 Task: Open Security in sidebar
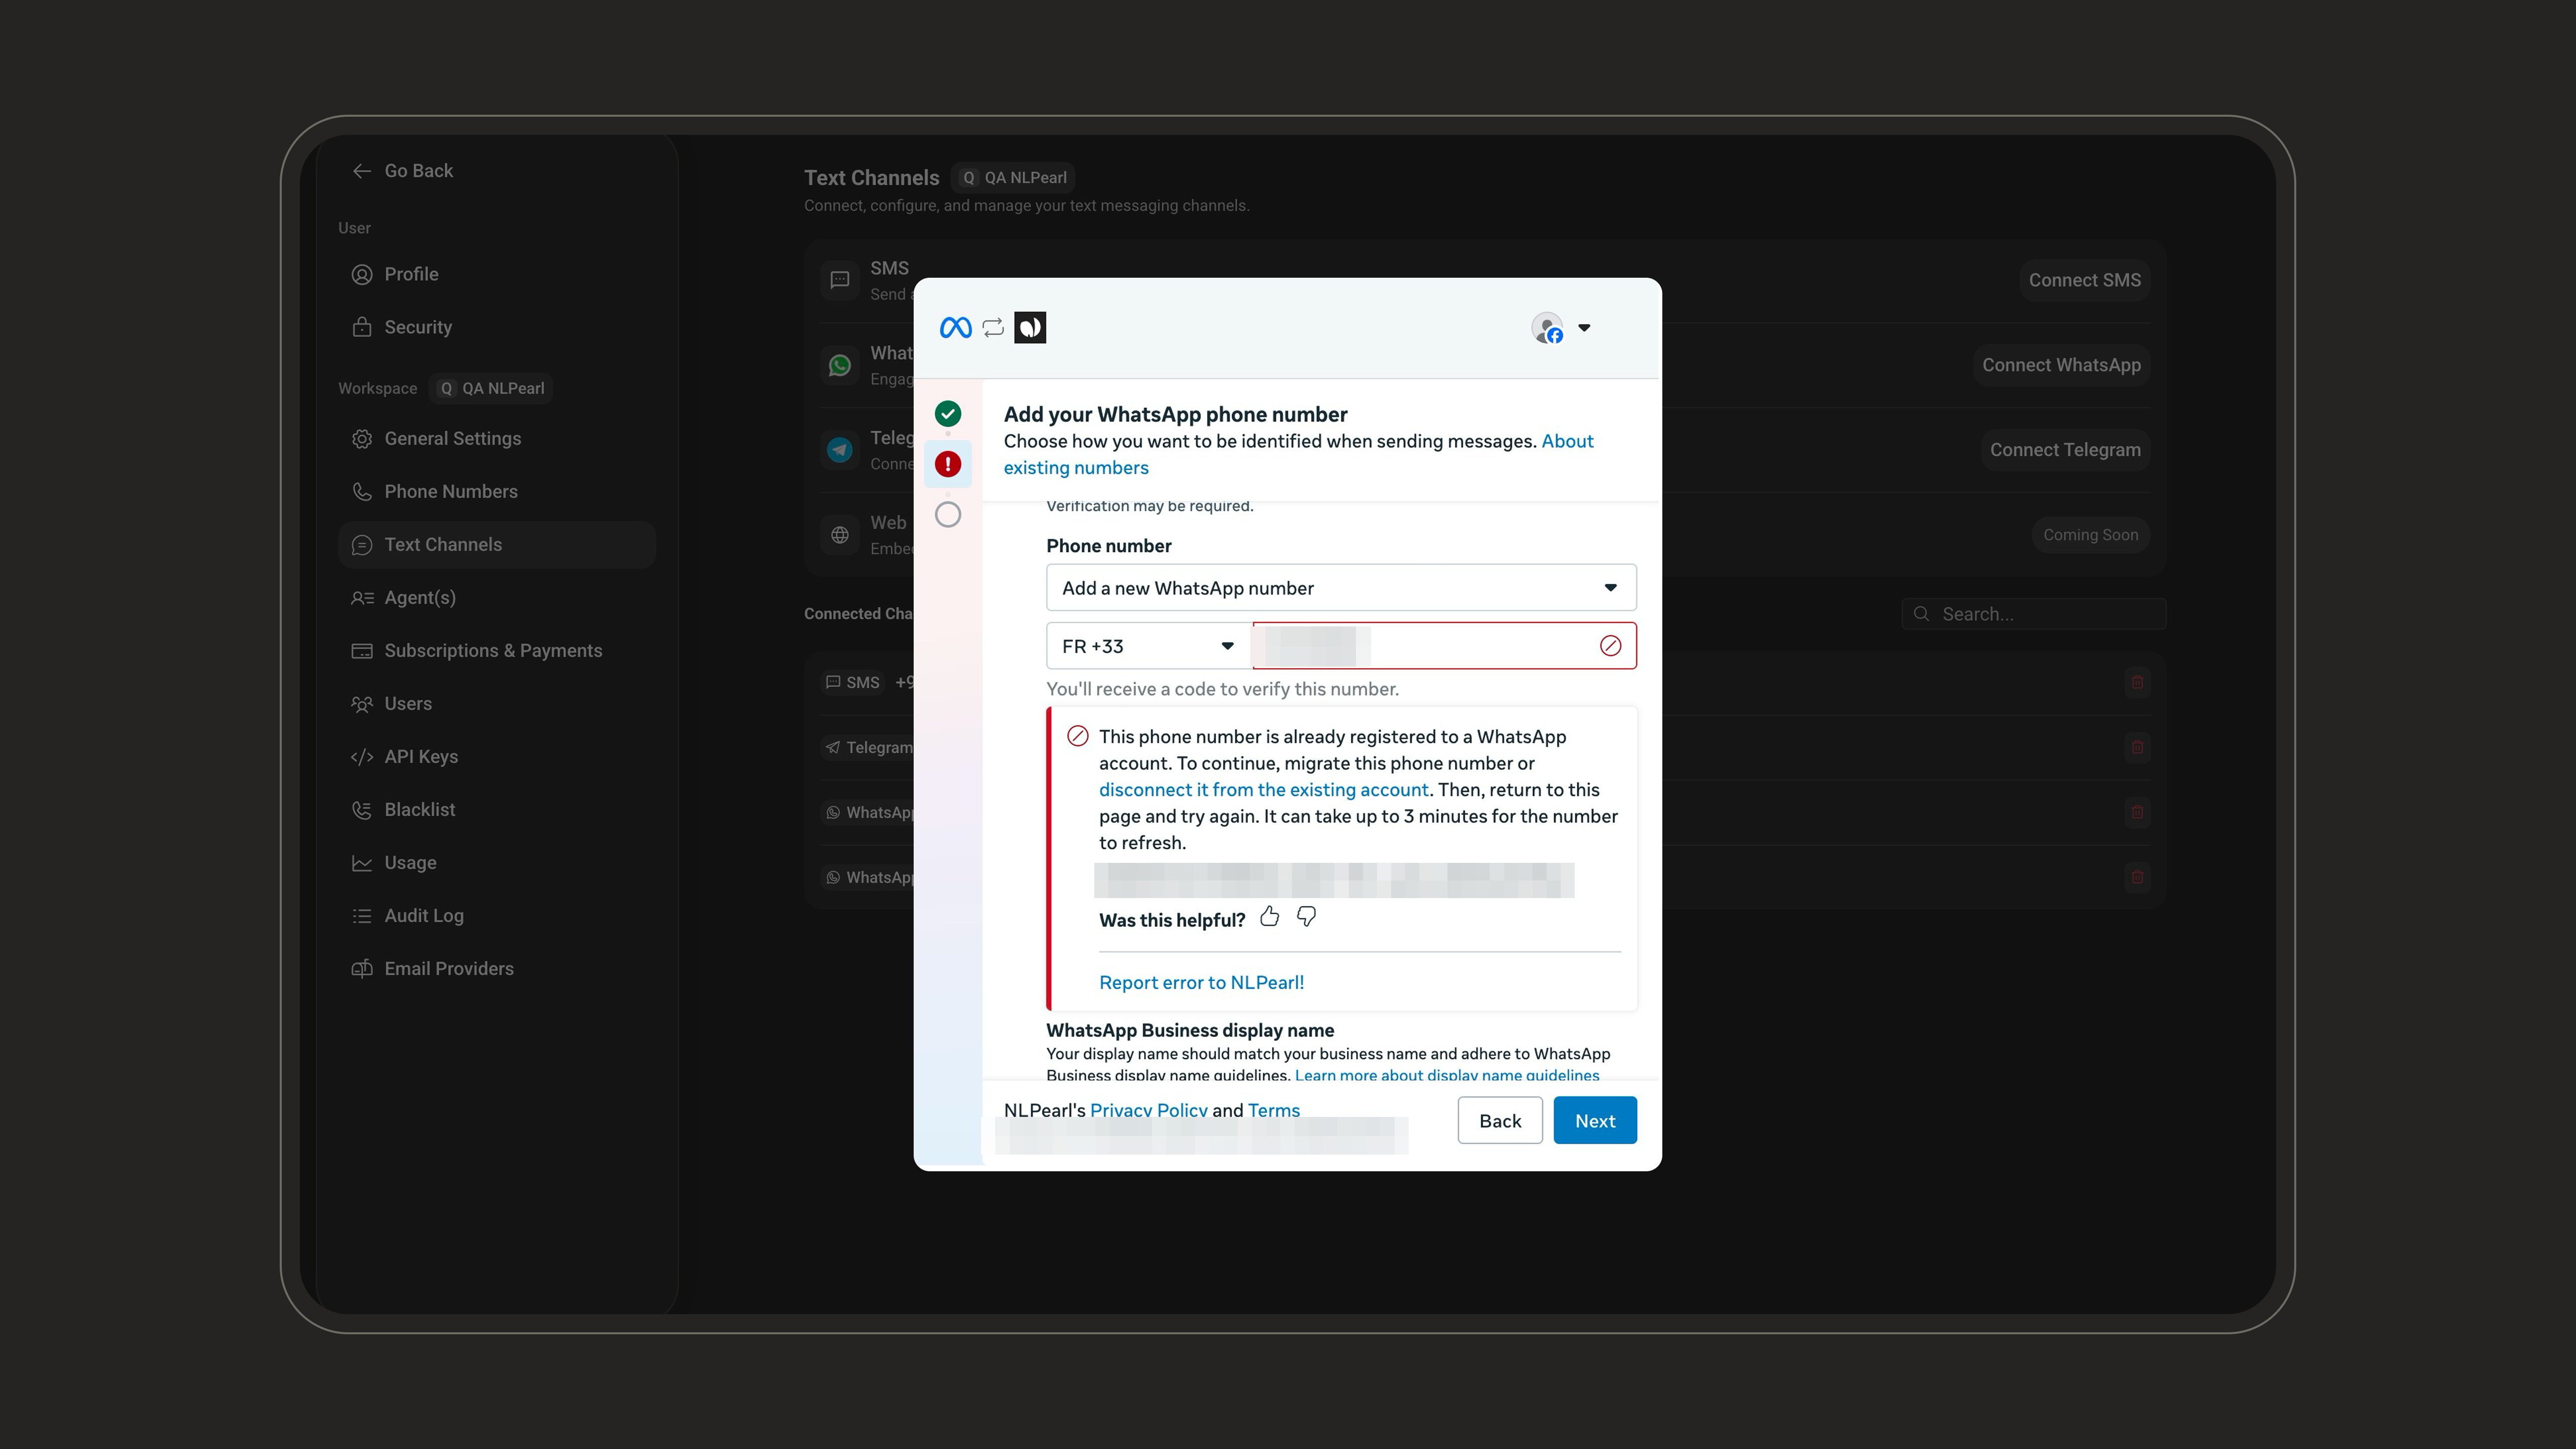coord(496,327)
